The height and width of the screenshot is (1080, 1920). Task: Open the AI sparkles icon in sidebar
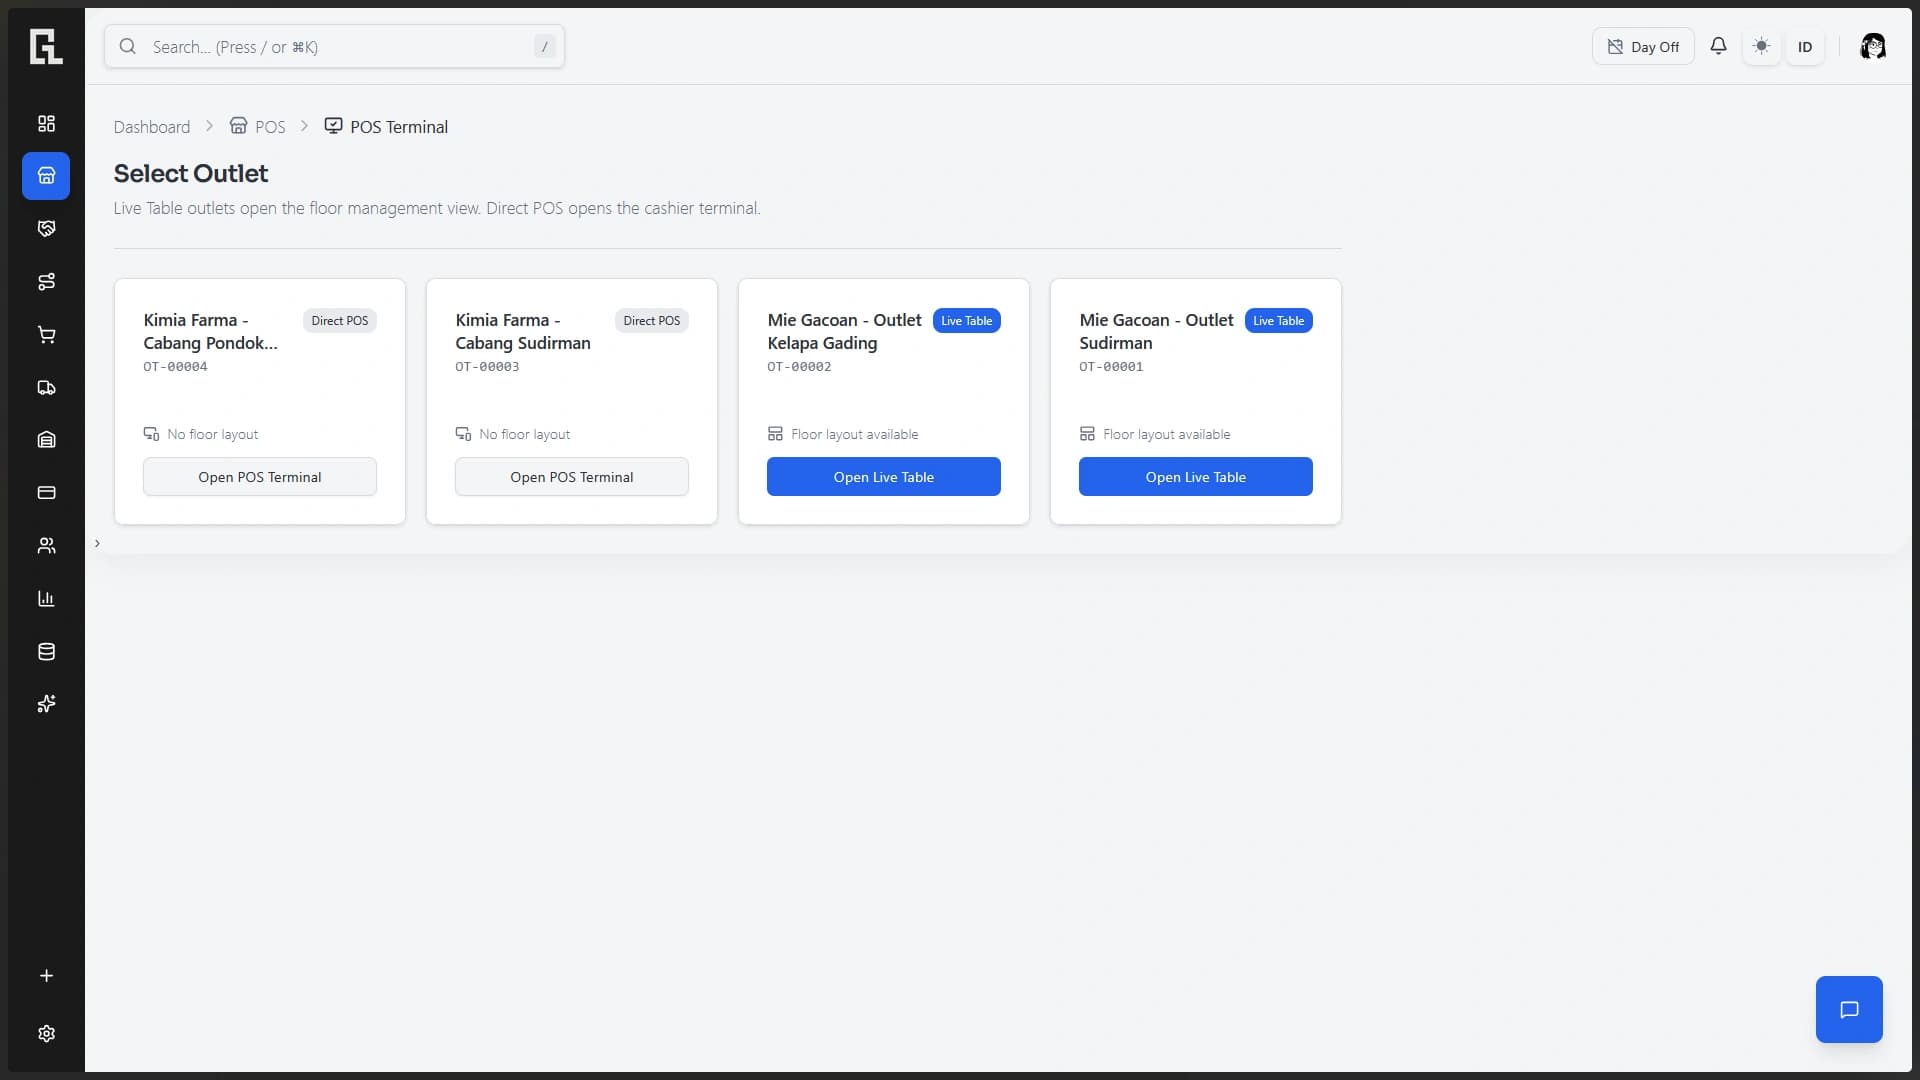[x=46, y=704]
